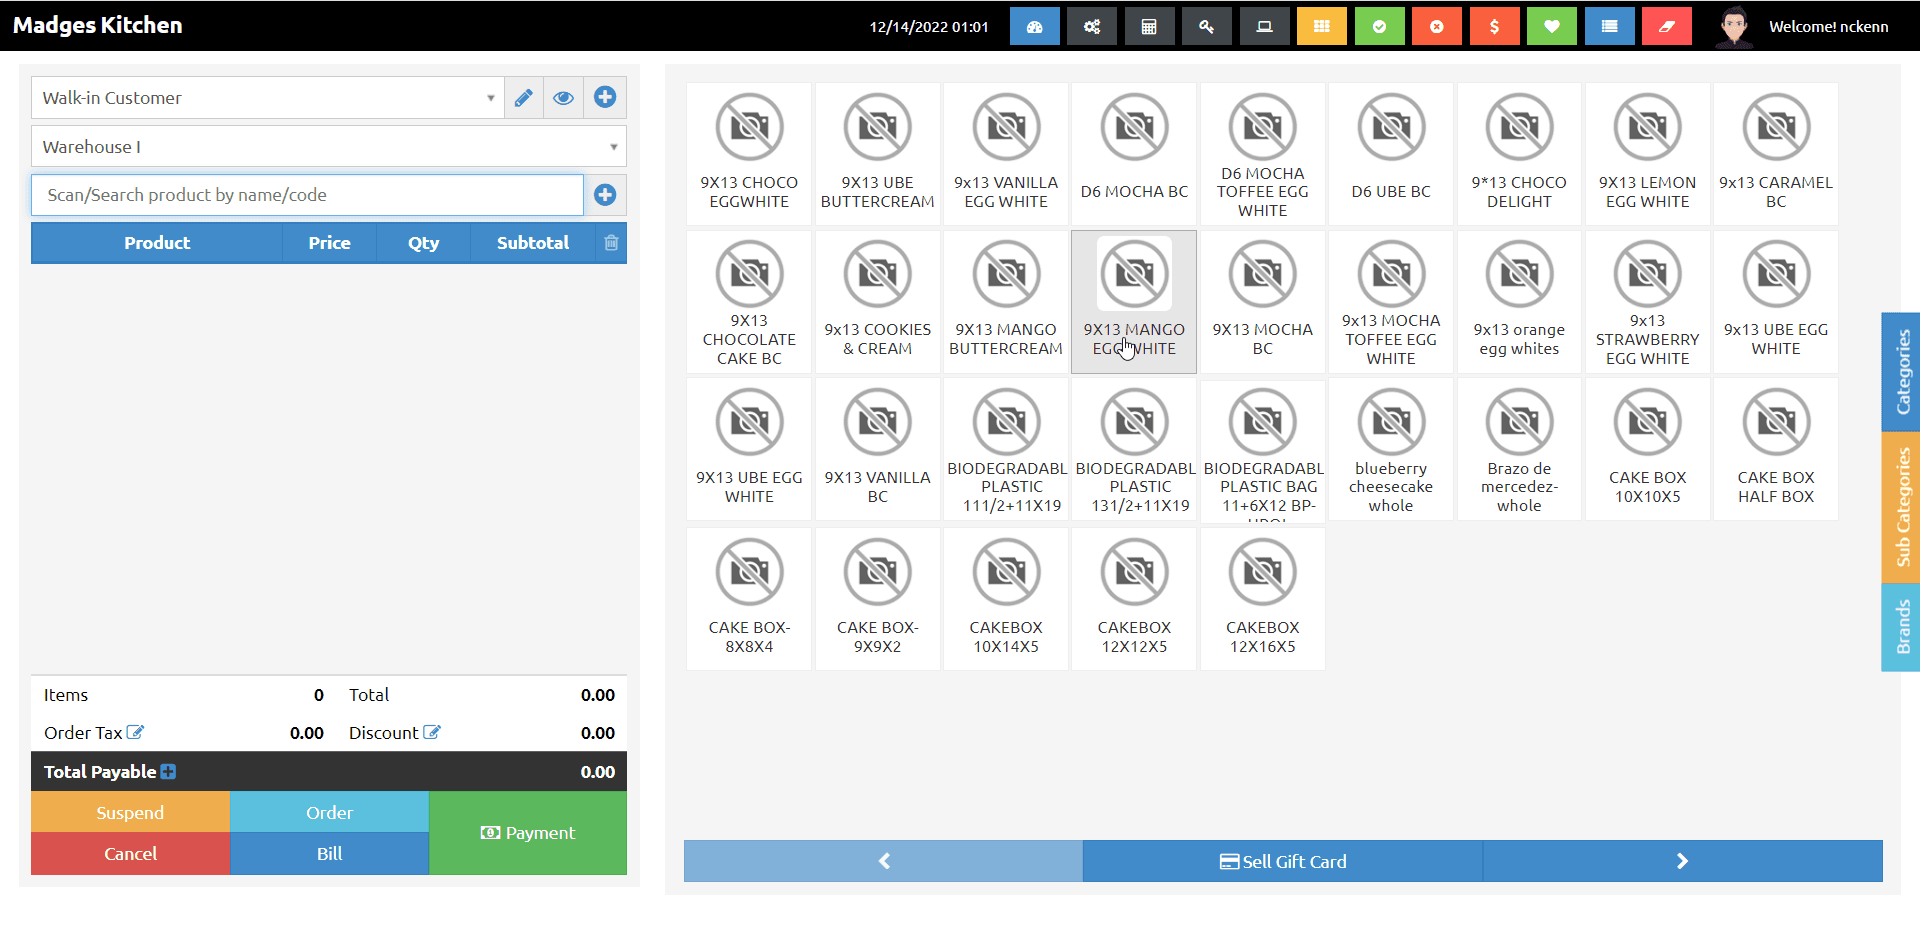Select Brazo de mercedez-whole product
The height and width of the screenshot is (932, 1920).
1519,449
